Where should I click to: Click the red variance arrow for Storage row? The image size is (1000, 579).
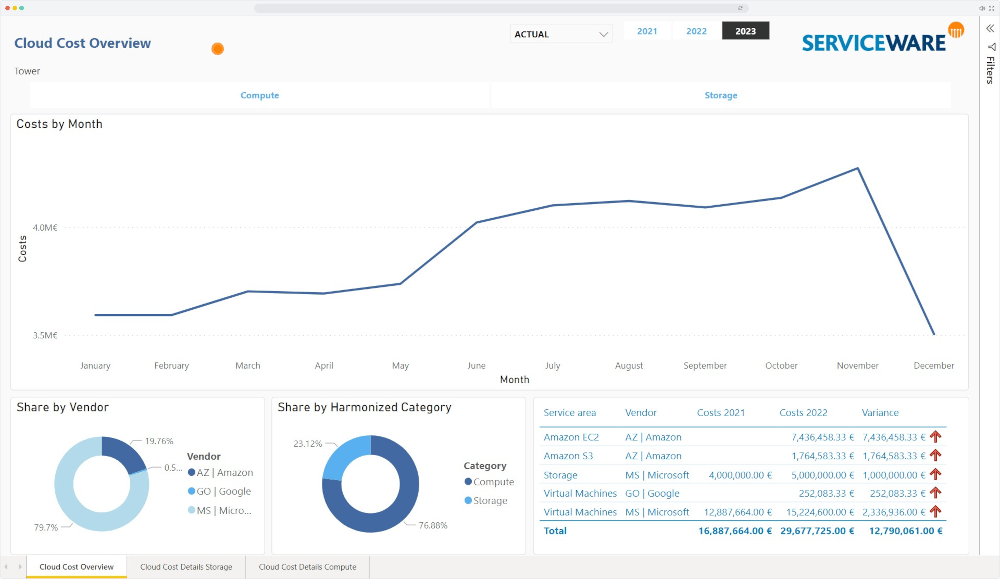(934, 474)
